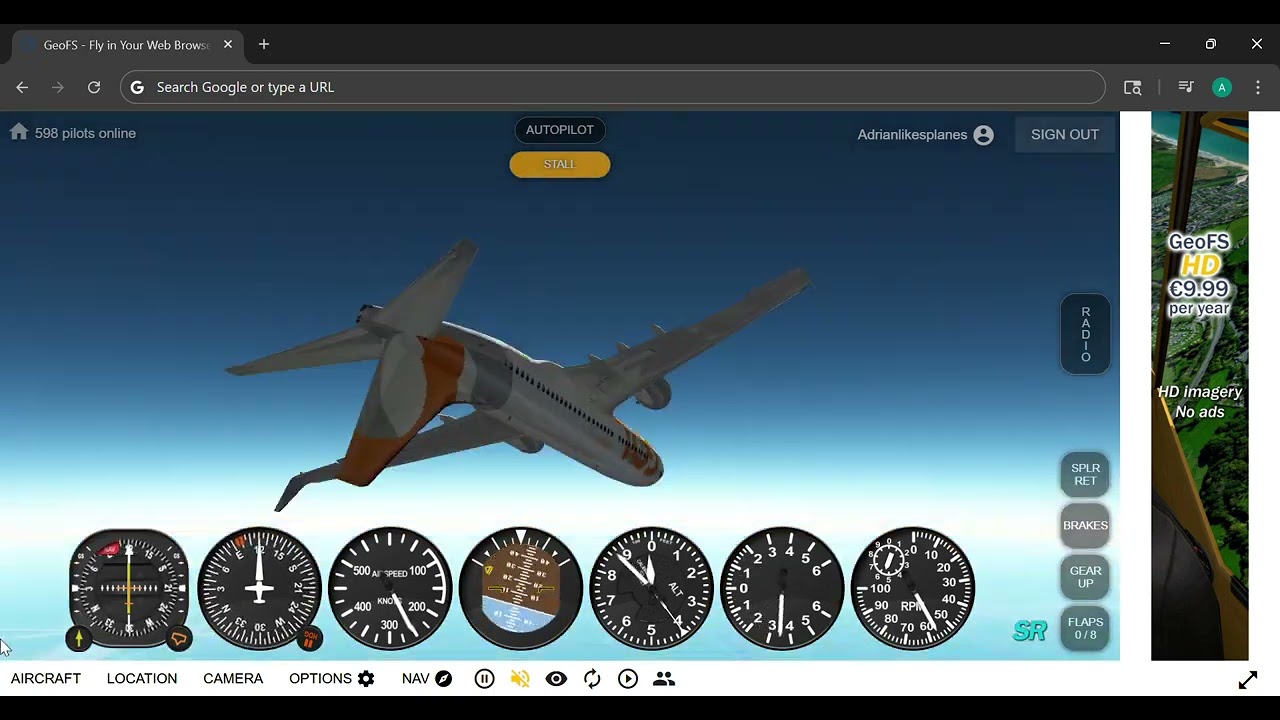Toggle the GEAR UP landing gear button

tap(1085, 578)
